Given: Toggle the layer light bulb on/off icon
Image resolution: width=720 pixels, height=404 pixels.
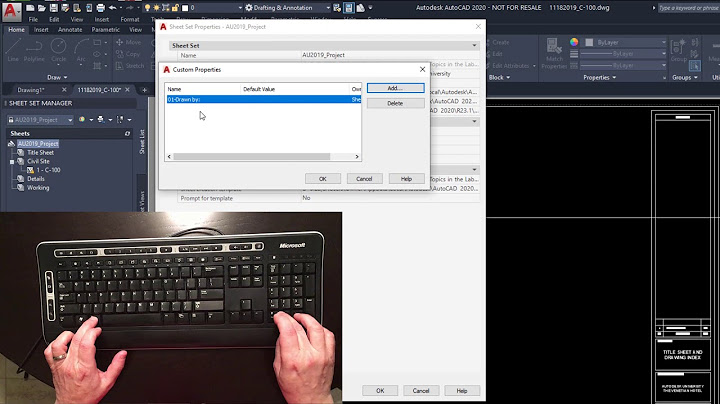Looking at the screenshot, I should click(147, 8).
